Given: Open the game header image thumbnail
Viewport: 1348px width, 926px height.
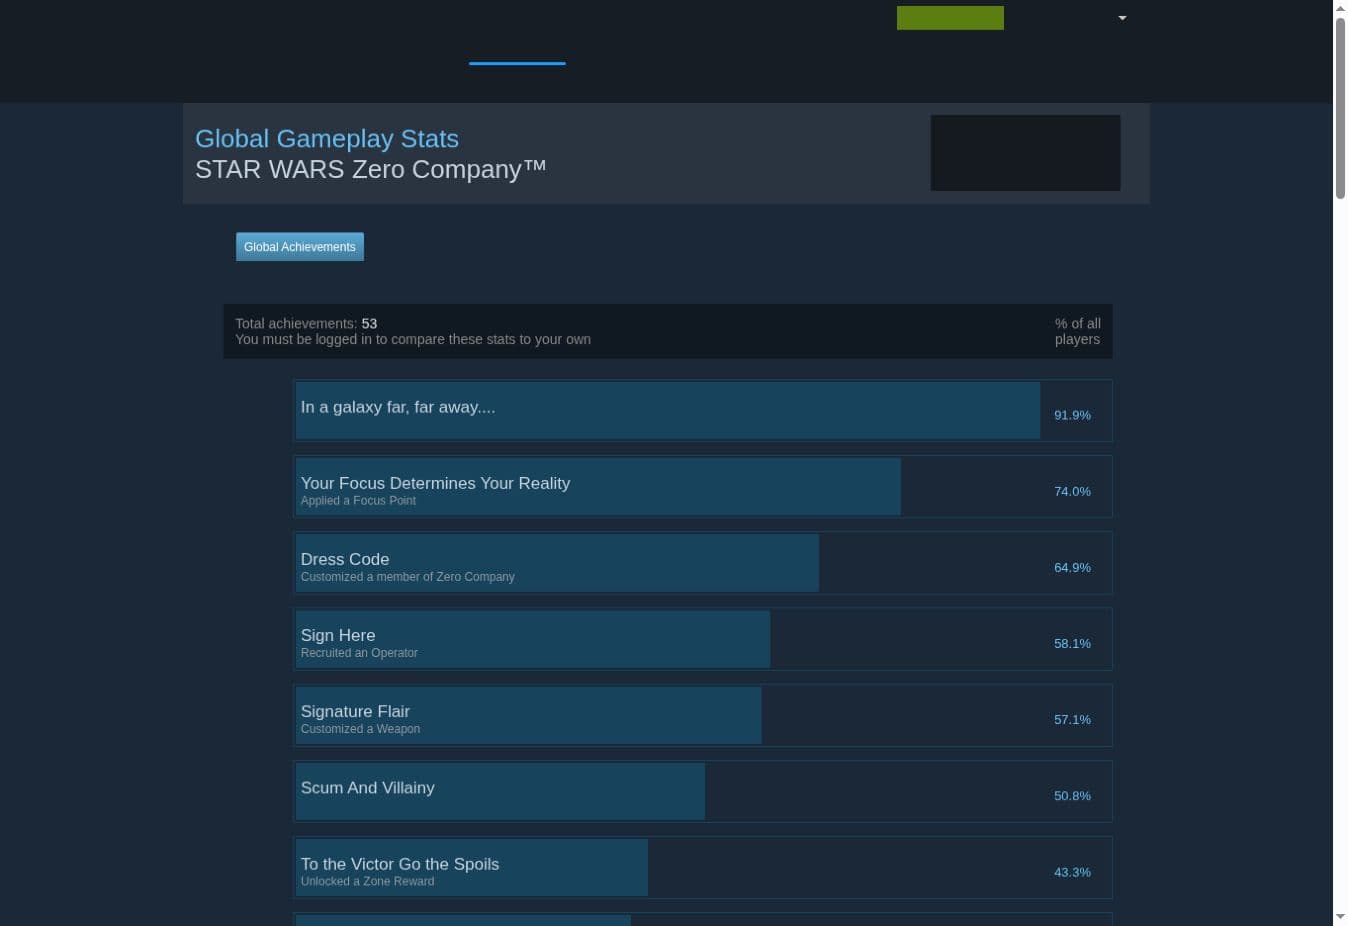Looking at the screenshot, I should point(1025,153).
